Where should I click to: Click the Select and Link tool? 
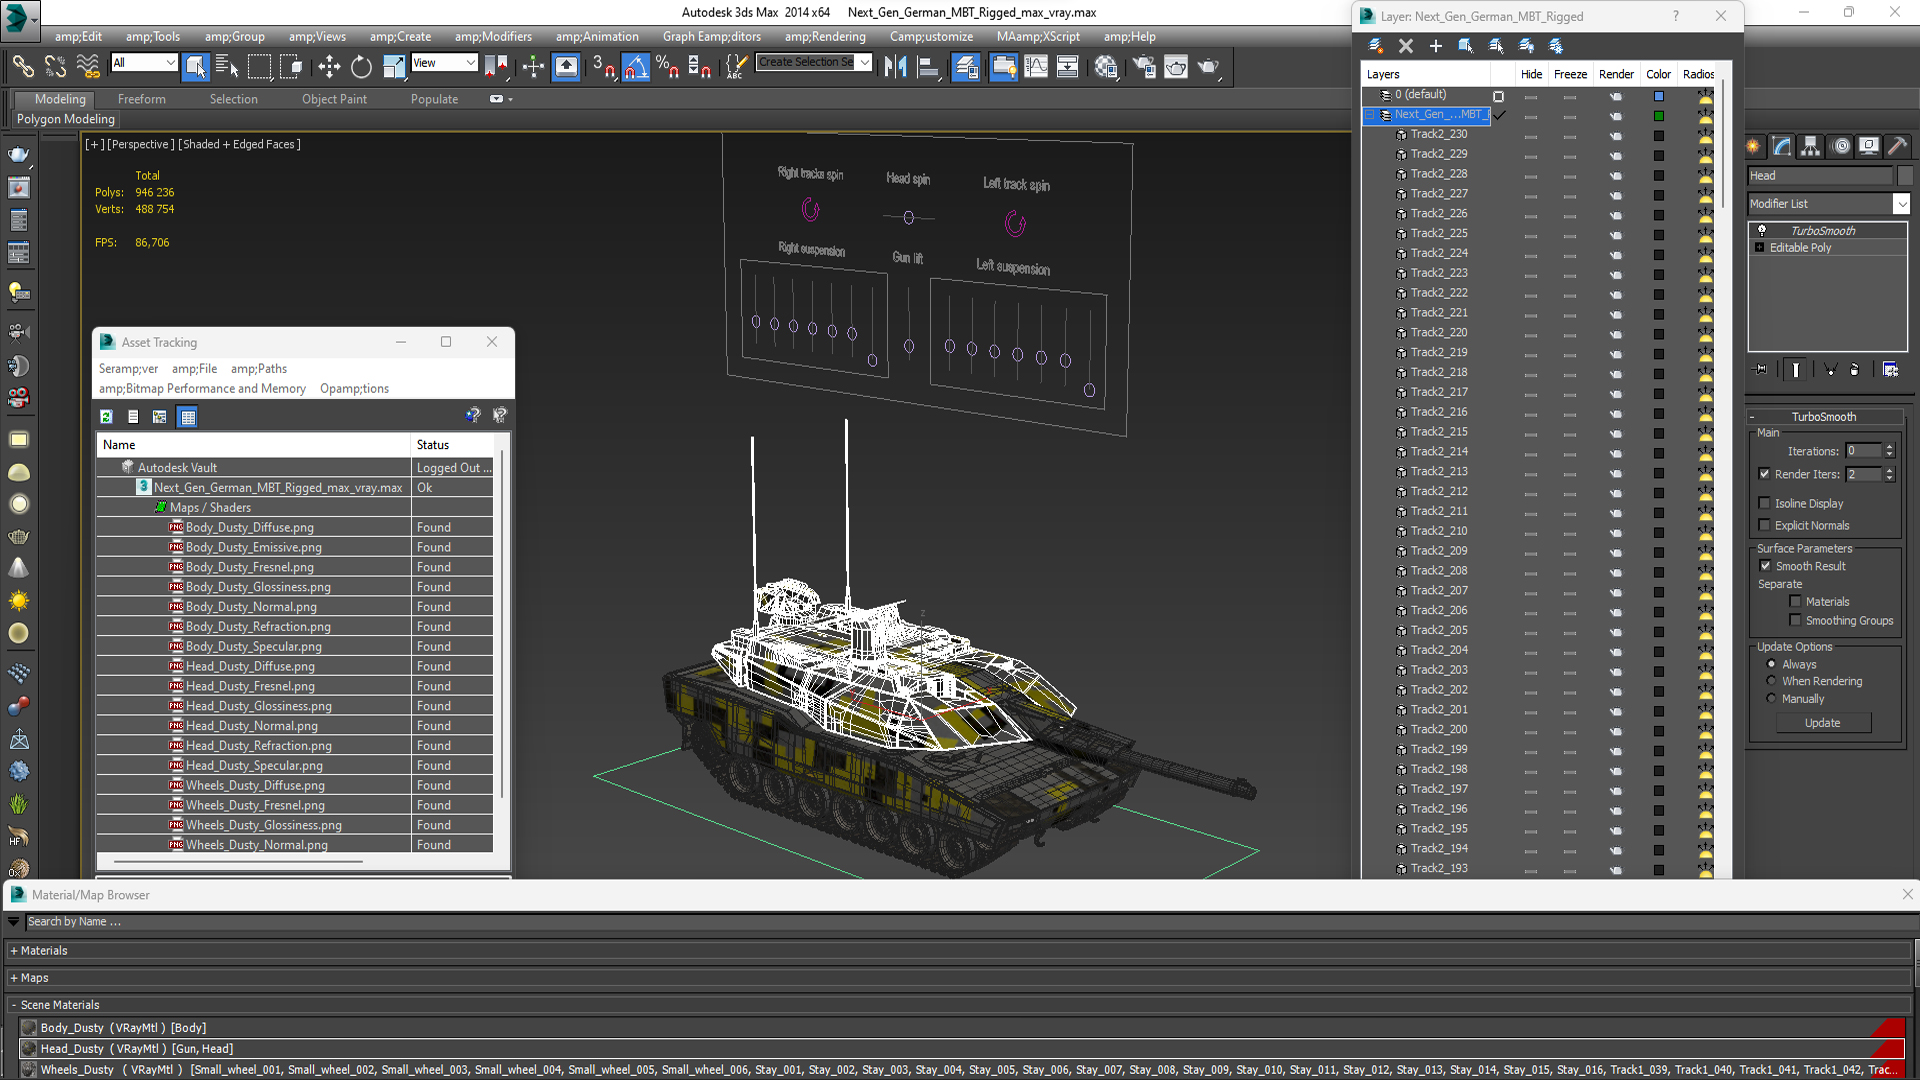pos(23,67)
